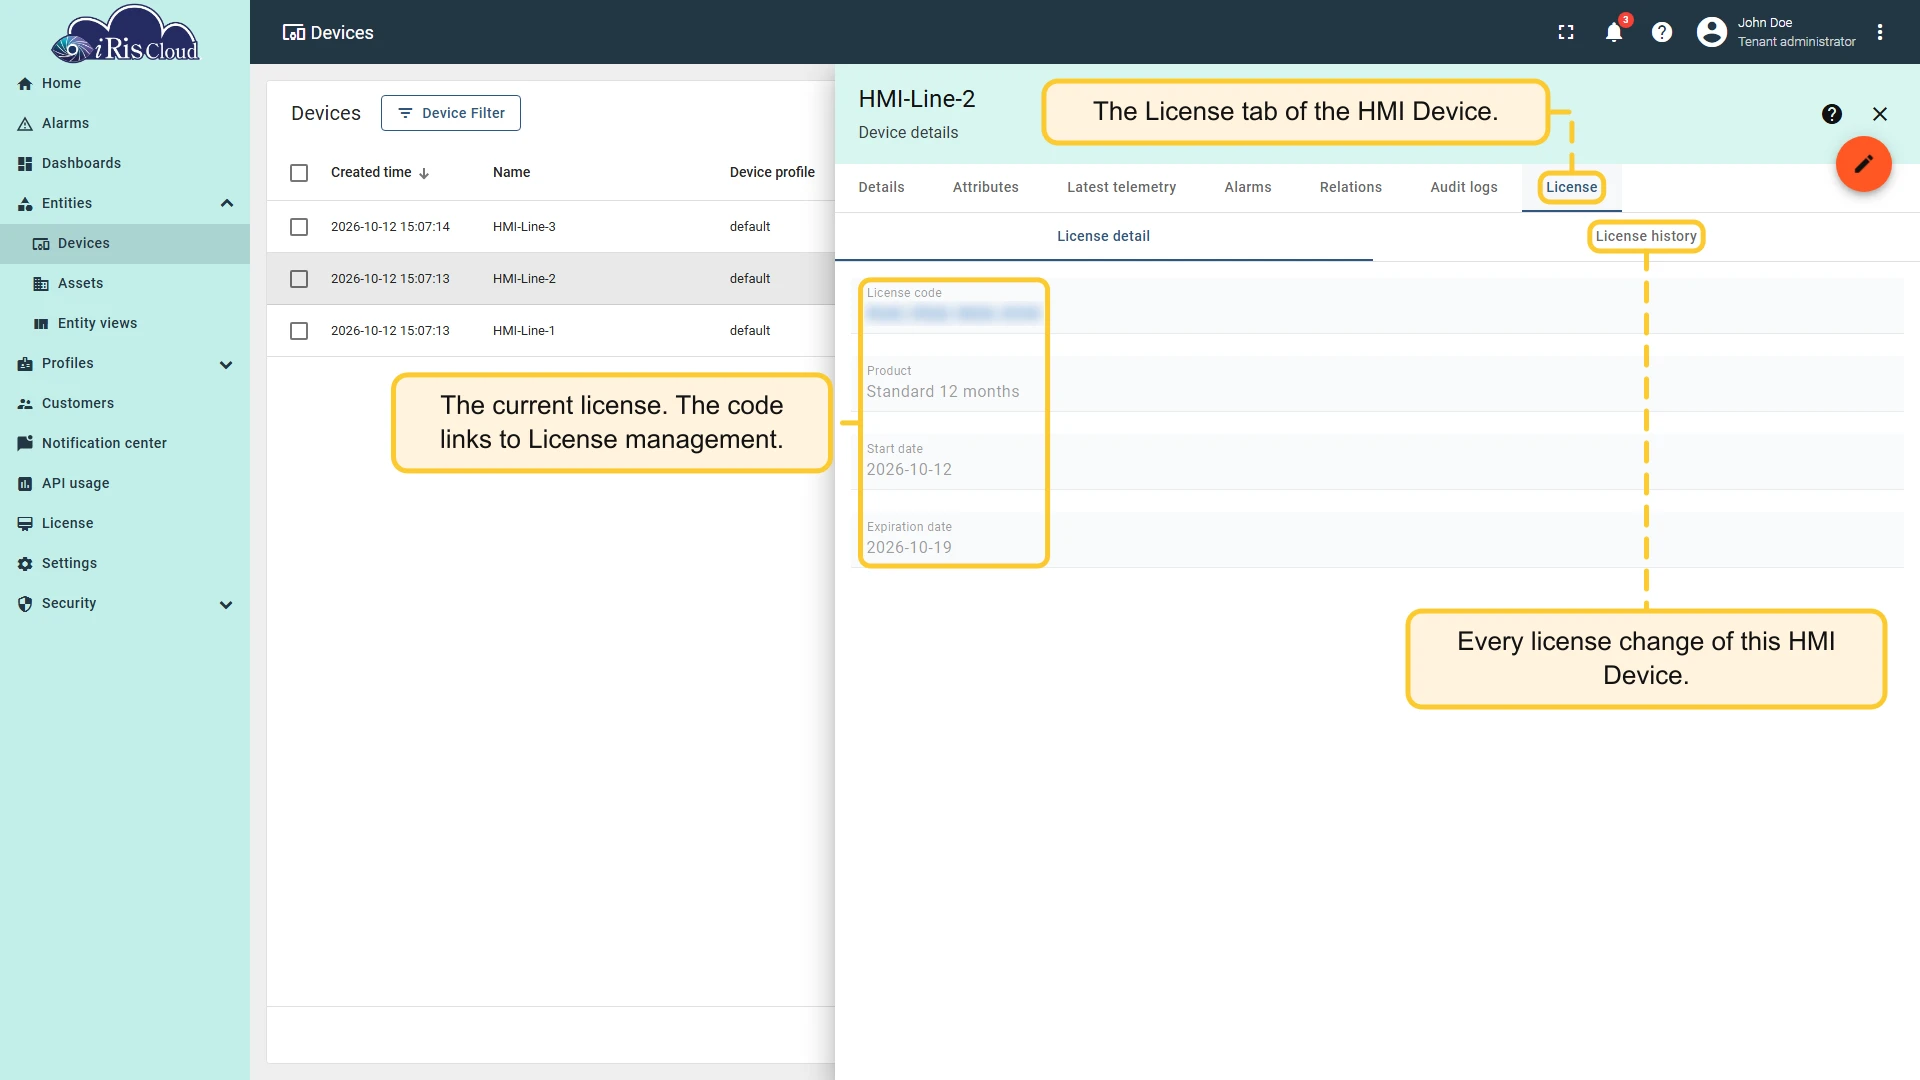Check the HMI-Line-1 row checkbox
1920x1080 pixels.
[x=299, y=331]
